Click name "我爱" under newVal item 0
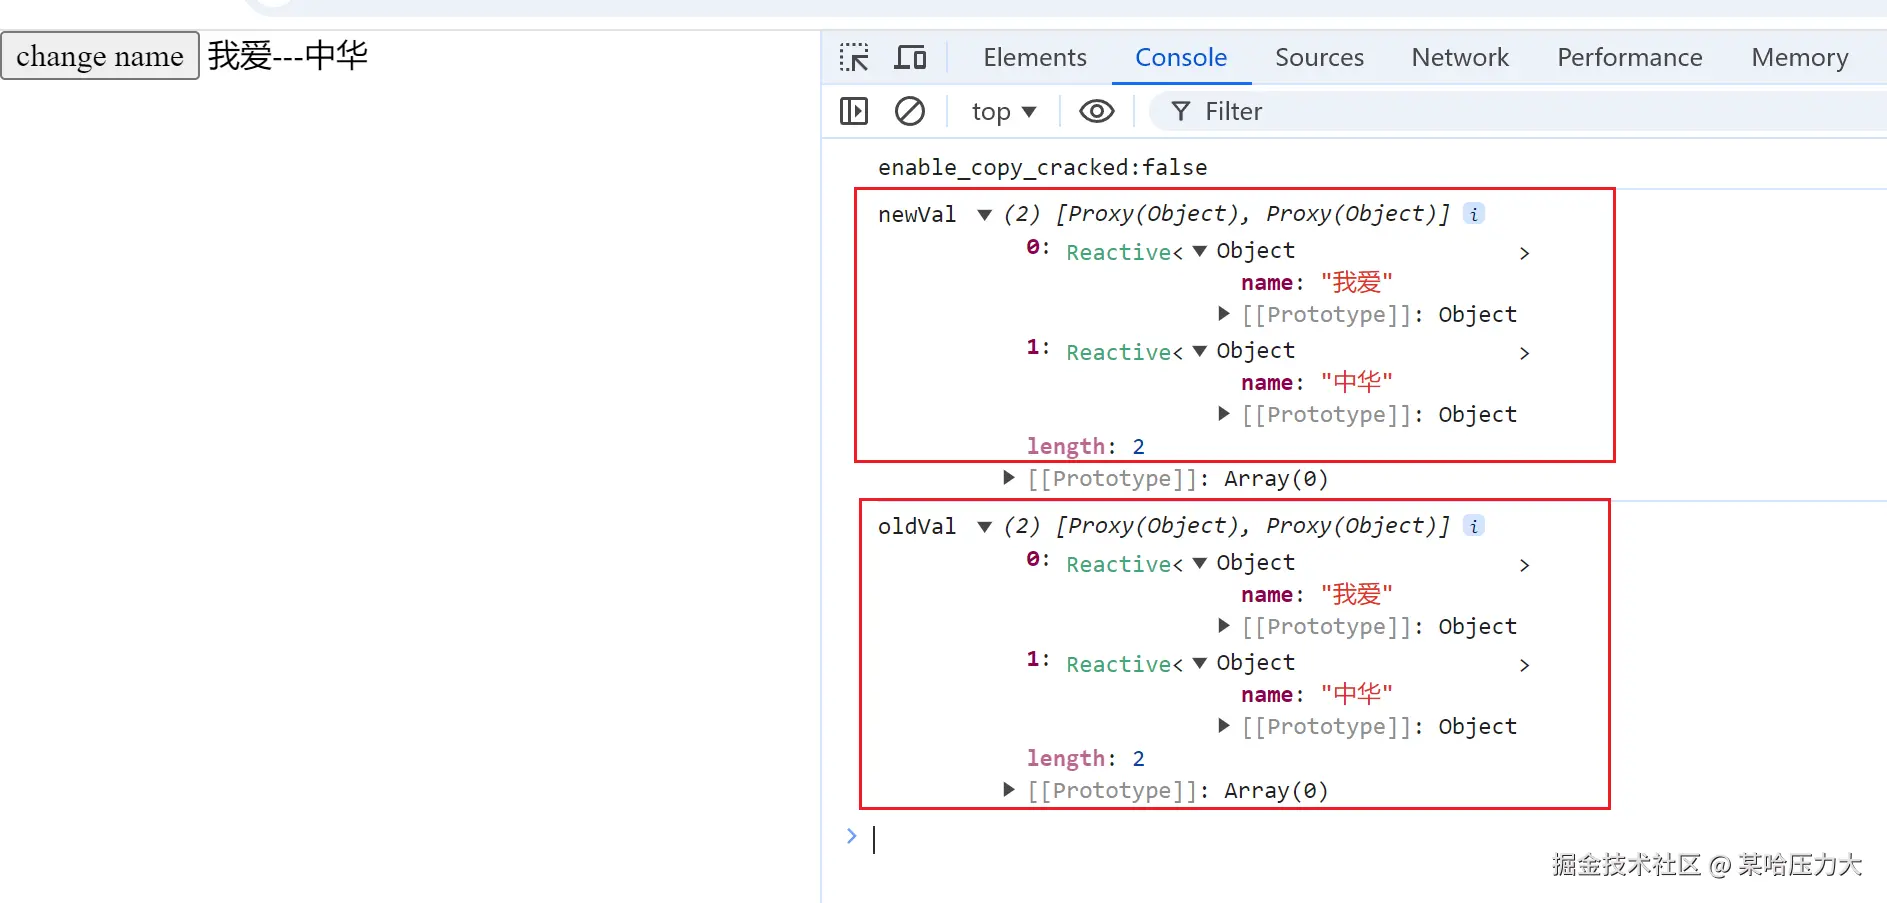 point(1317,283)
